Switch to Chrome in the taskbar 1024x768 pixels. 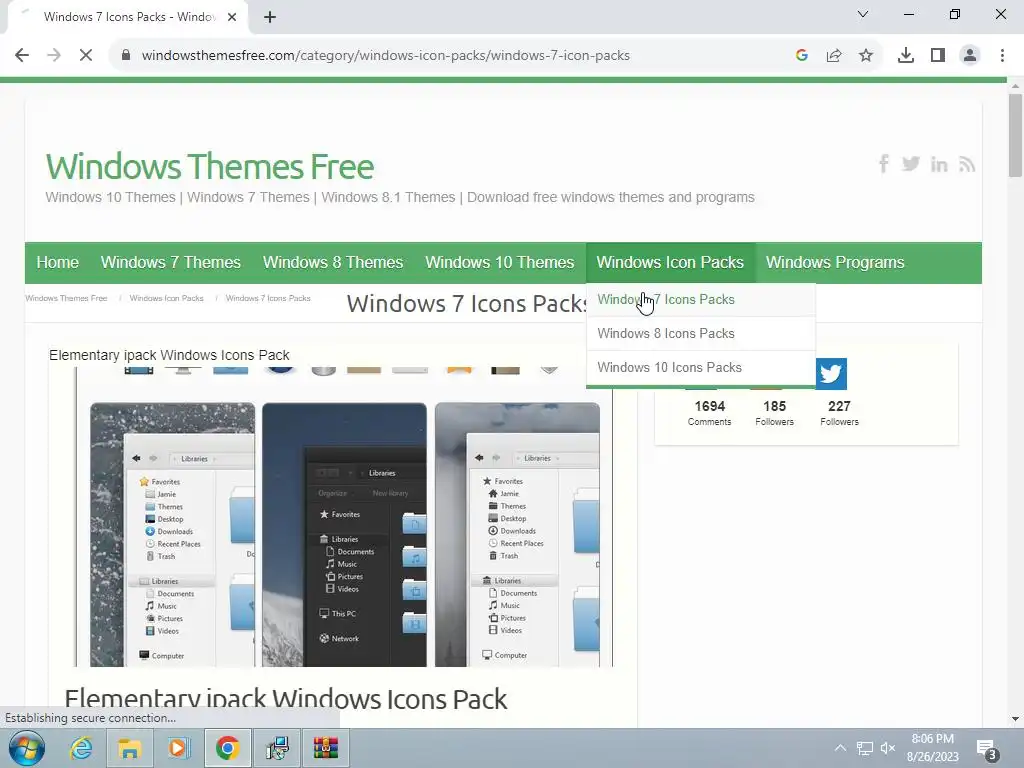click(227, 748)
